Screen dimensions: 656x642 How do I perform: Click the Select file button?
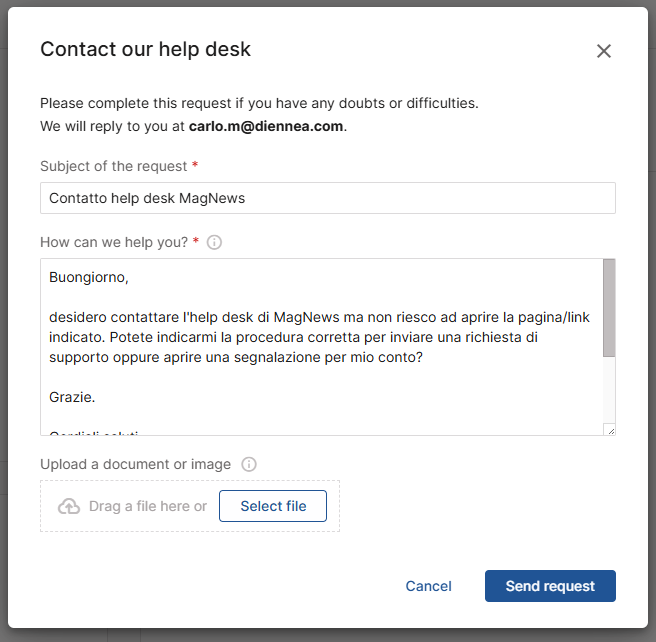pos(273,506)
